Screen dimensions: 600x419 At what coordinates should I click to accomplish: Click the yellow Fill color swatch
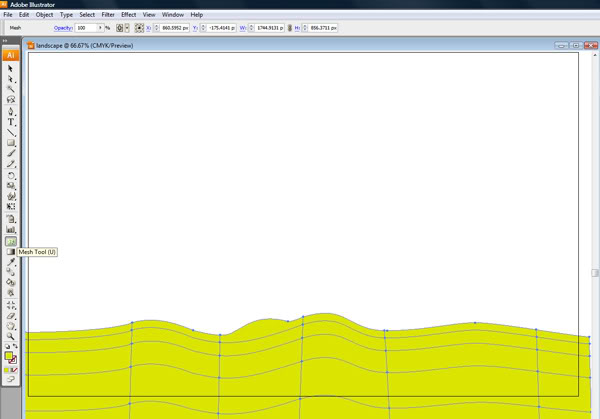click(x=8, y=356)
